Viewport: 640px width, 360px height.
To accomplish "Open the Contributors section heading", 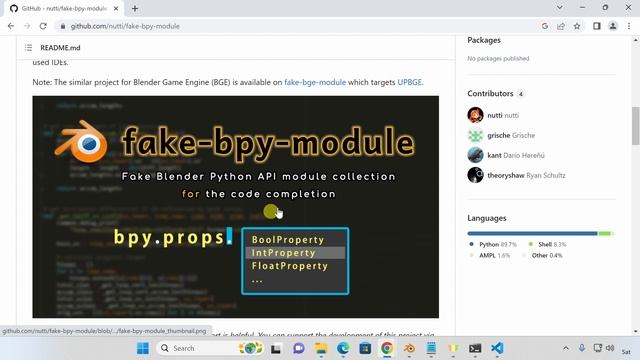I will [490, 93].
